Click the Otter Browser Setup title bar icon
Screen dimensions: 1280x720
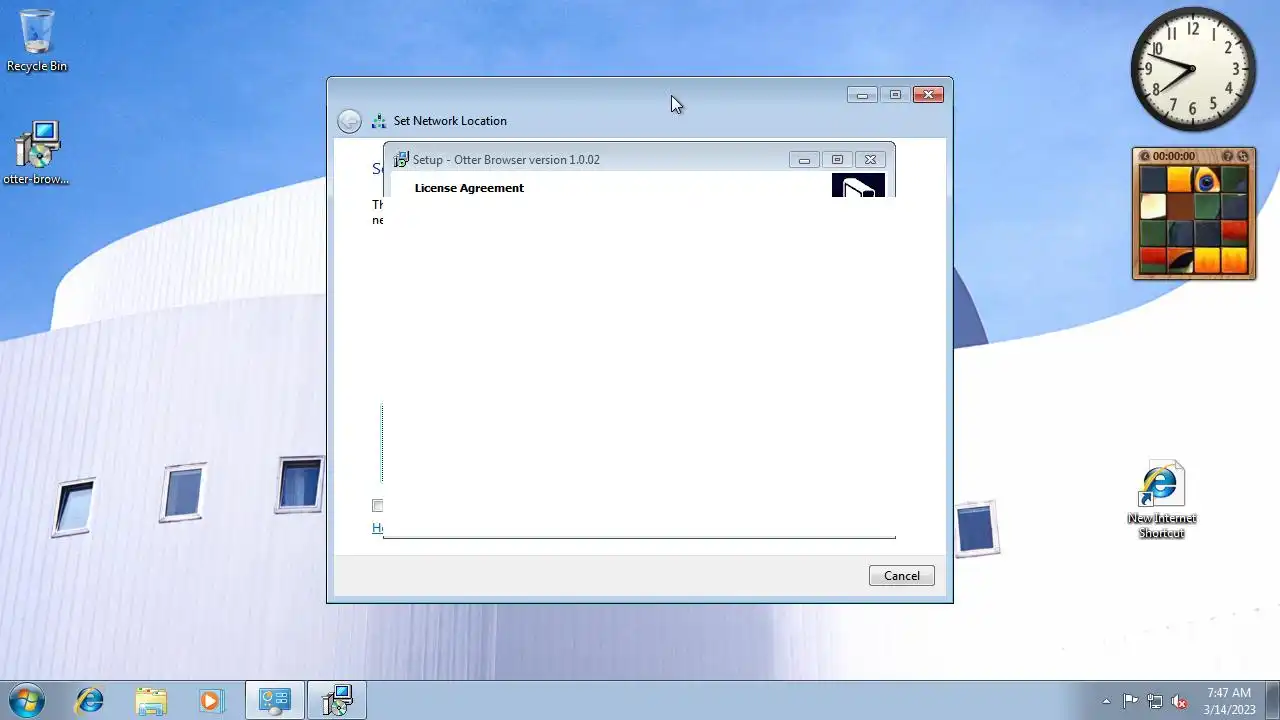pyautogui.click(x=401, y=159)
